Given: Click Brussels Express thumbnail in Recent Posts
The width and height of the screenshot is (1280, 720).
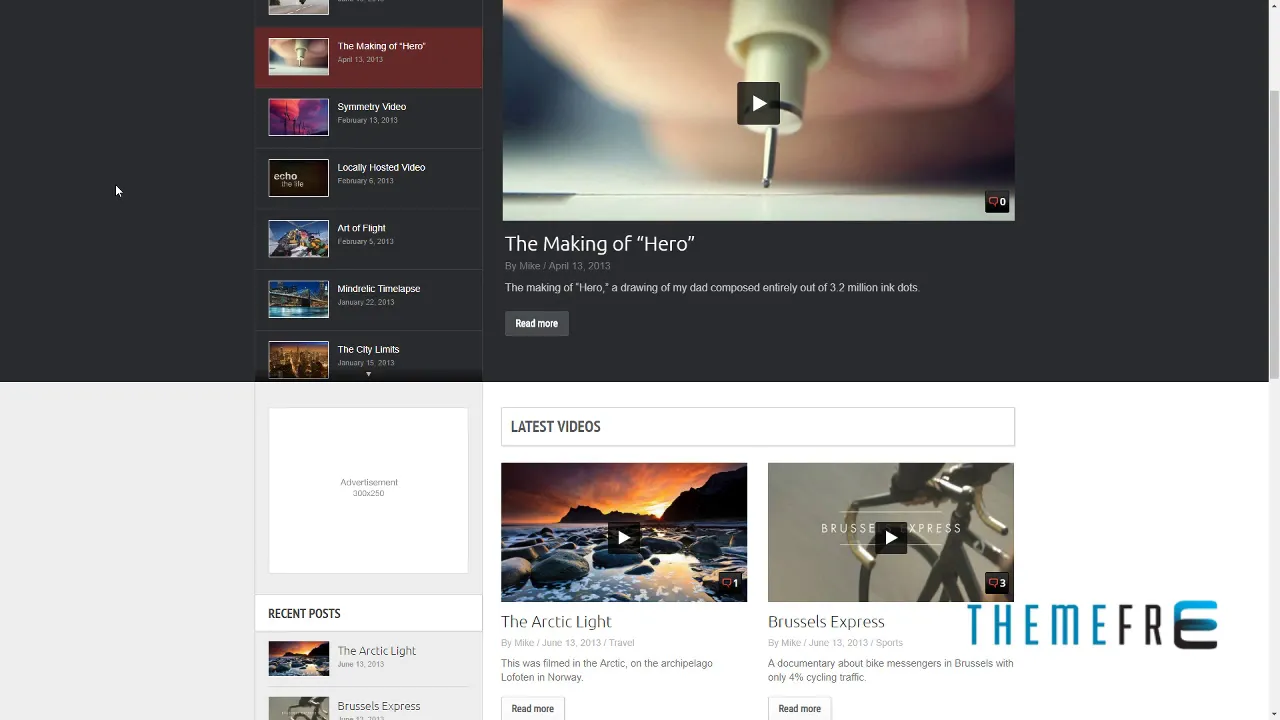Looking at the screenshot, I should [298, 708].
